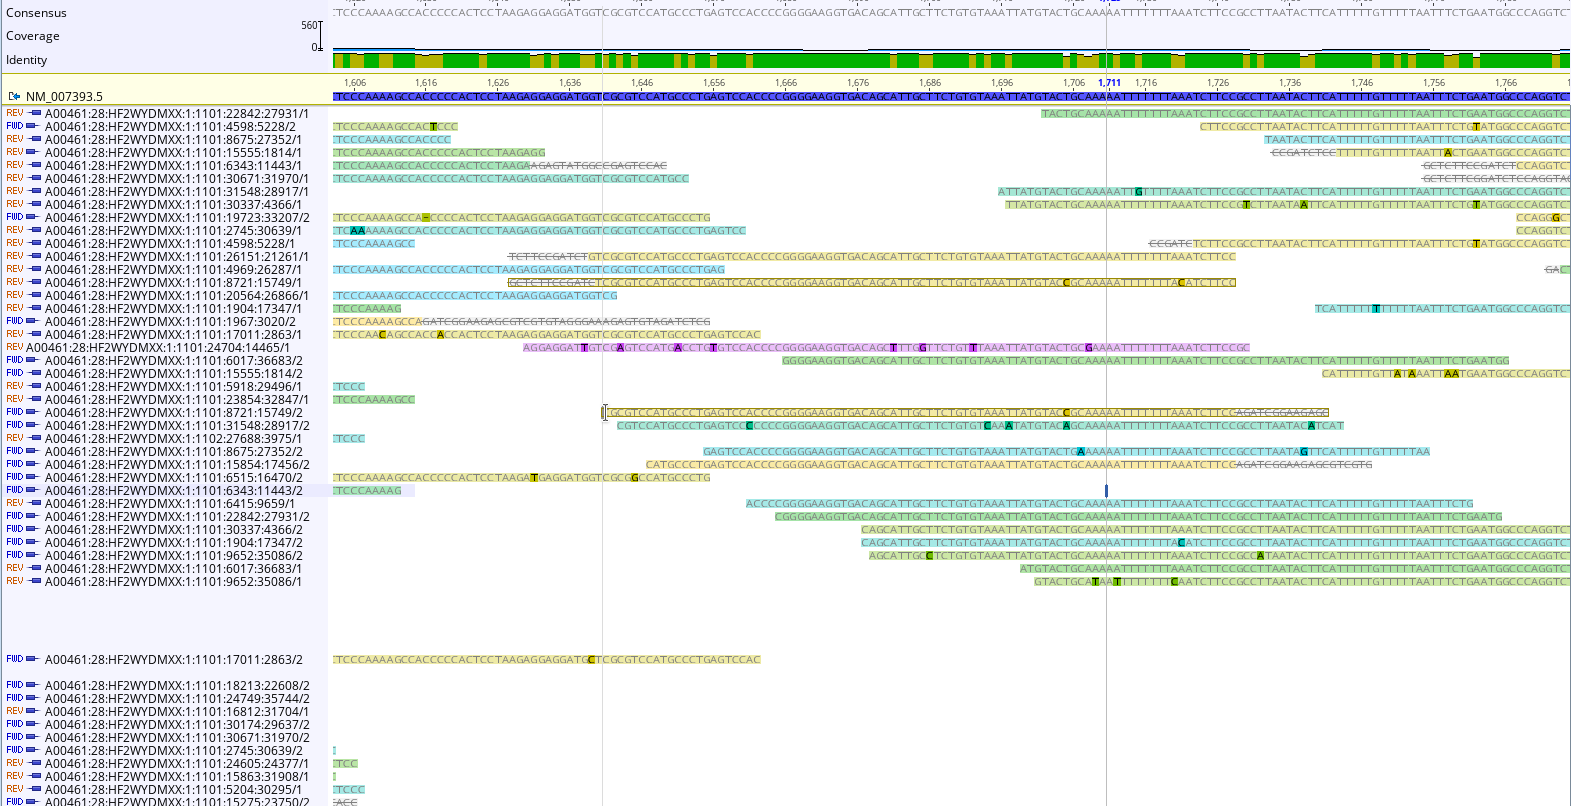Click the Coverage track label
The width and height of the screenshot is (1571, 806).
(x=33, y=36)
